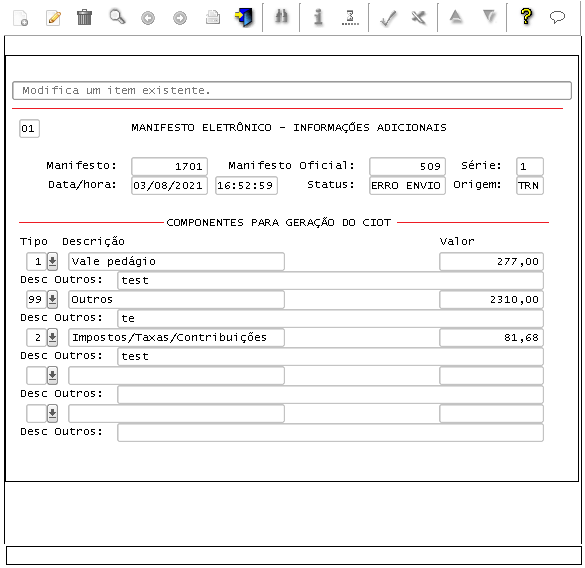This screenshot has height=568, width=585.
Task: Click the Outros description field
Action: [176, 299]
